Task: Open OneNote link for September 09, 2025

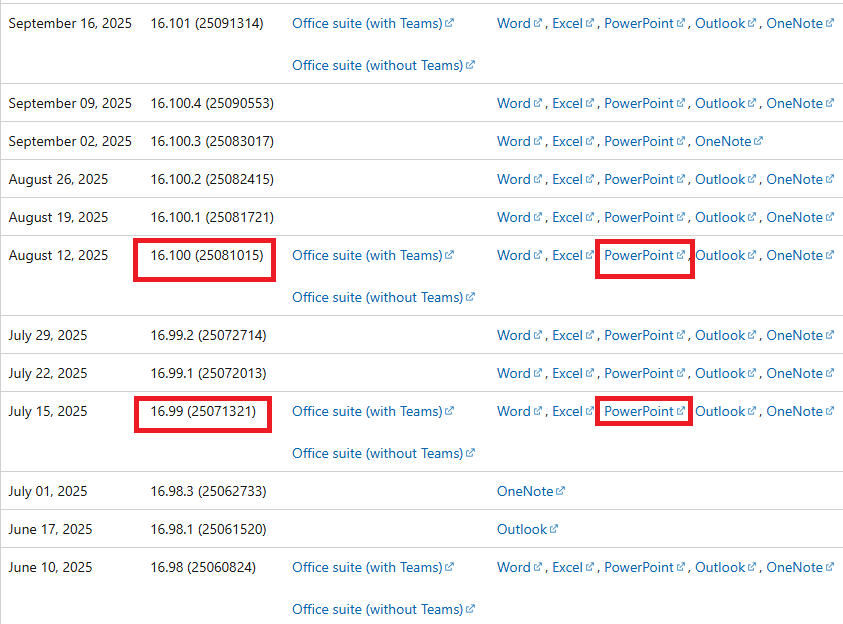Action: pos(800,103)
